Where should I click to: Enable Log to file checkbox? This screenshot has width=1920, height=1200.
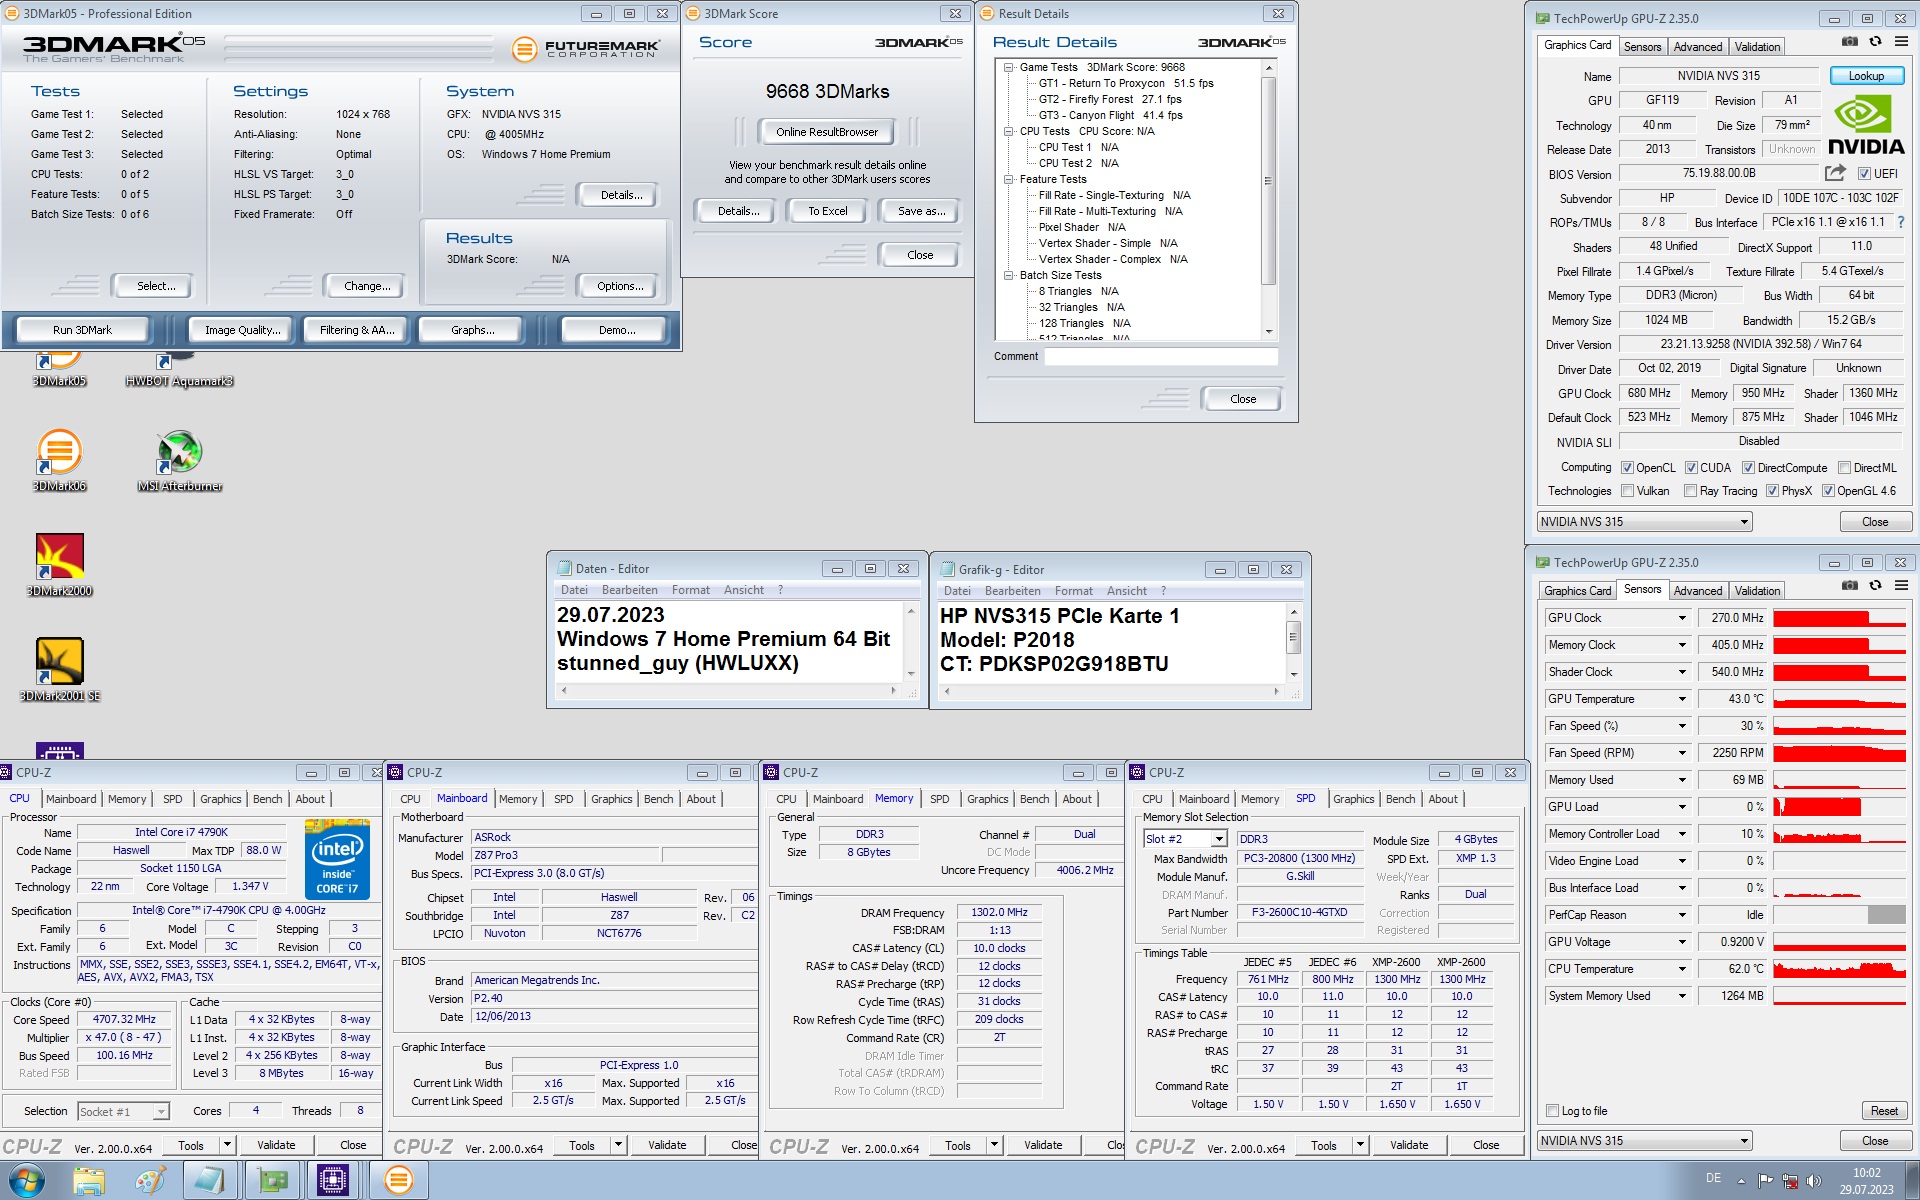1552,1111
